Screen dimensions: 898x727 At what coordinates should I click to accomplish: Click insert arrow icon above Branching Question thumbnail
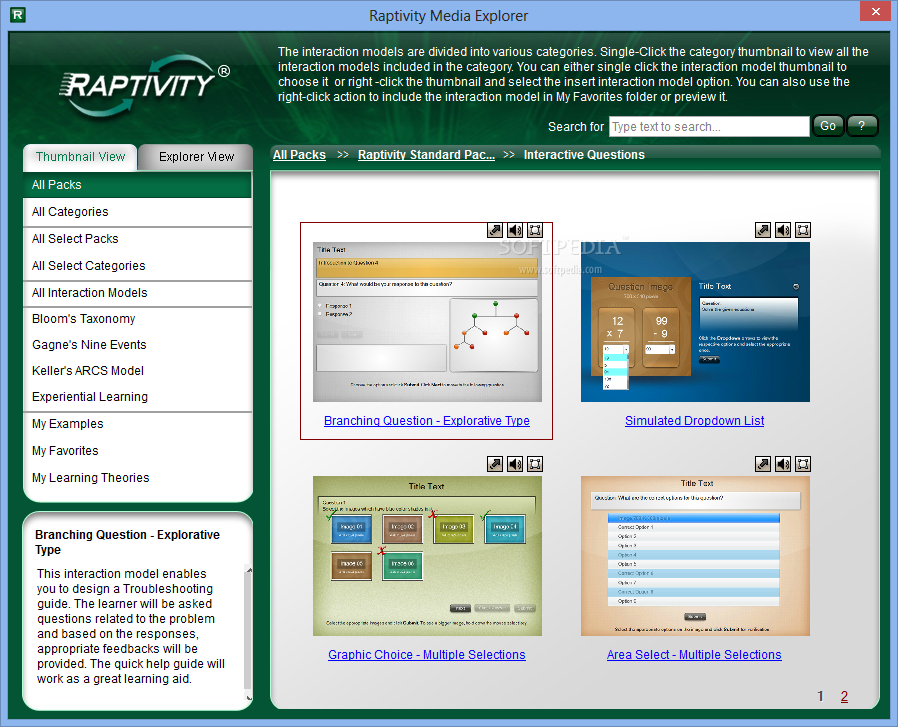coord(495,230)
